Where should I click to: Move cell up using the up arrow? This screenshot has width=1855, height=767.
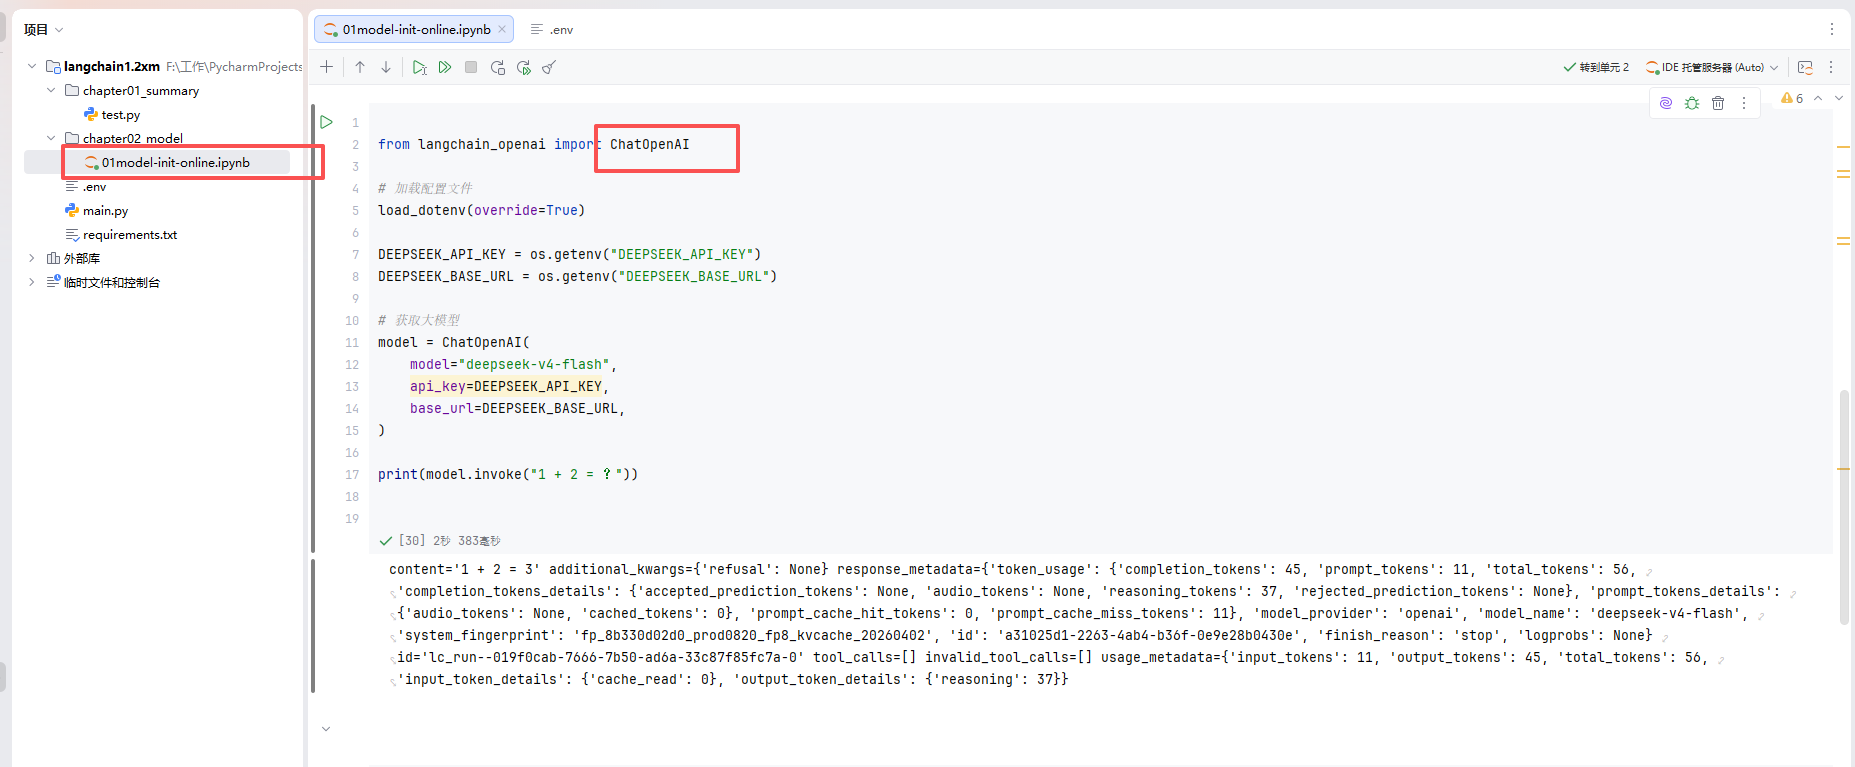tap(360, 67)
